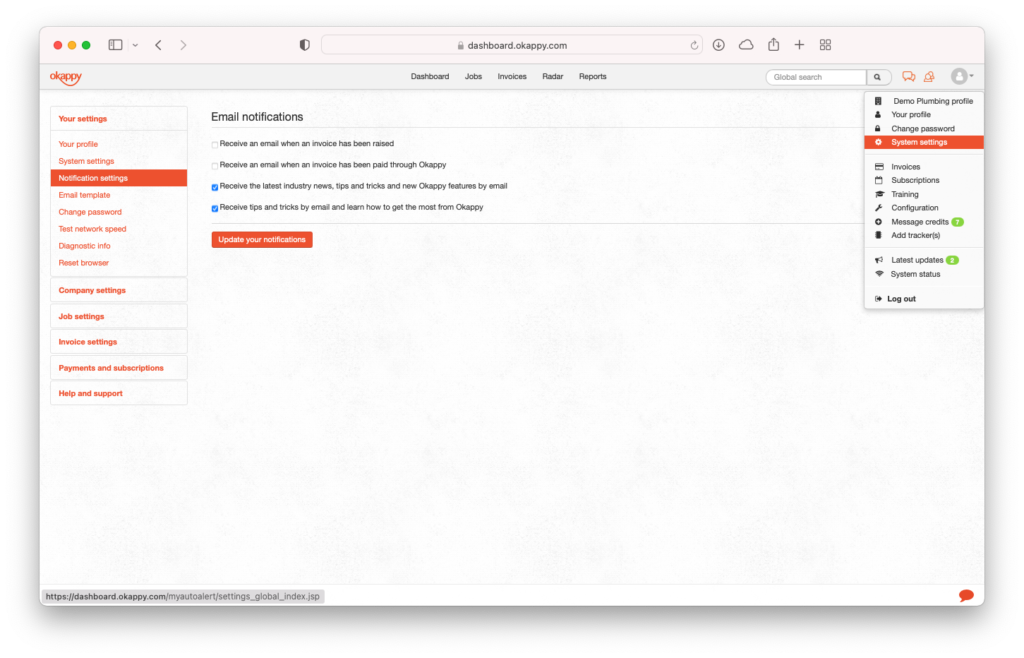Click the user avatar icon

click(959, 76)
